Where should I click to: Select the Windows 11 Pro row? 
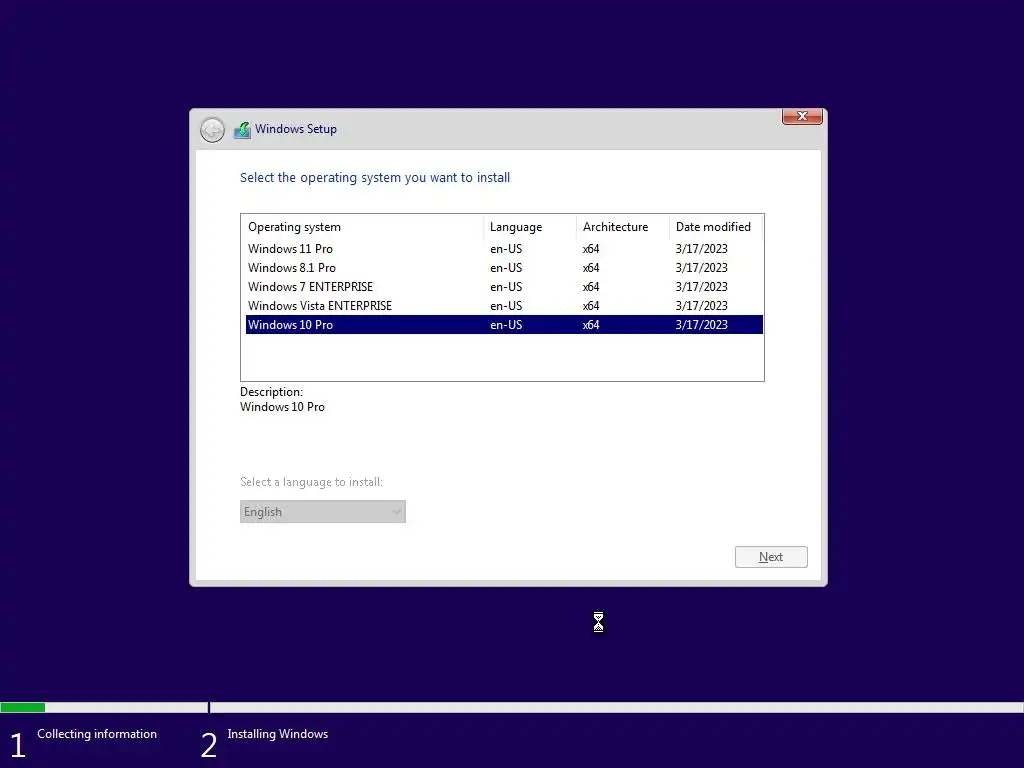pos(504,249)
